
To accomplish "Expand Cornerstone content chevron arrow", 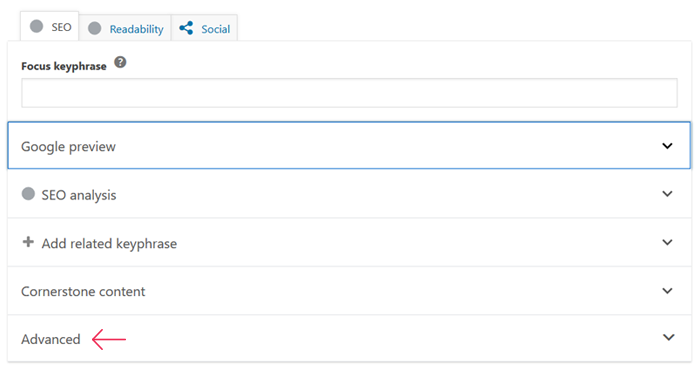I will coord(667,291).
